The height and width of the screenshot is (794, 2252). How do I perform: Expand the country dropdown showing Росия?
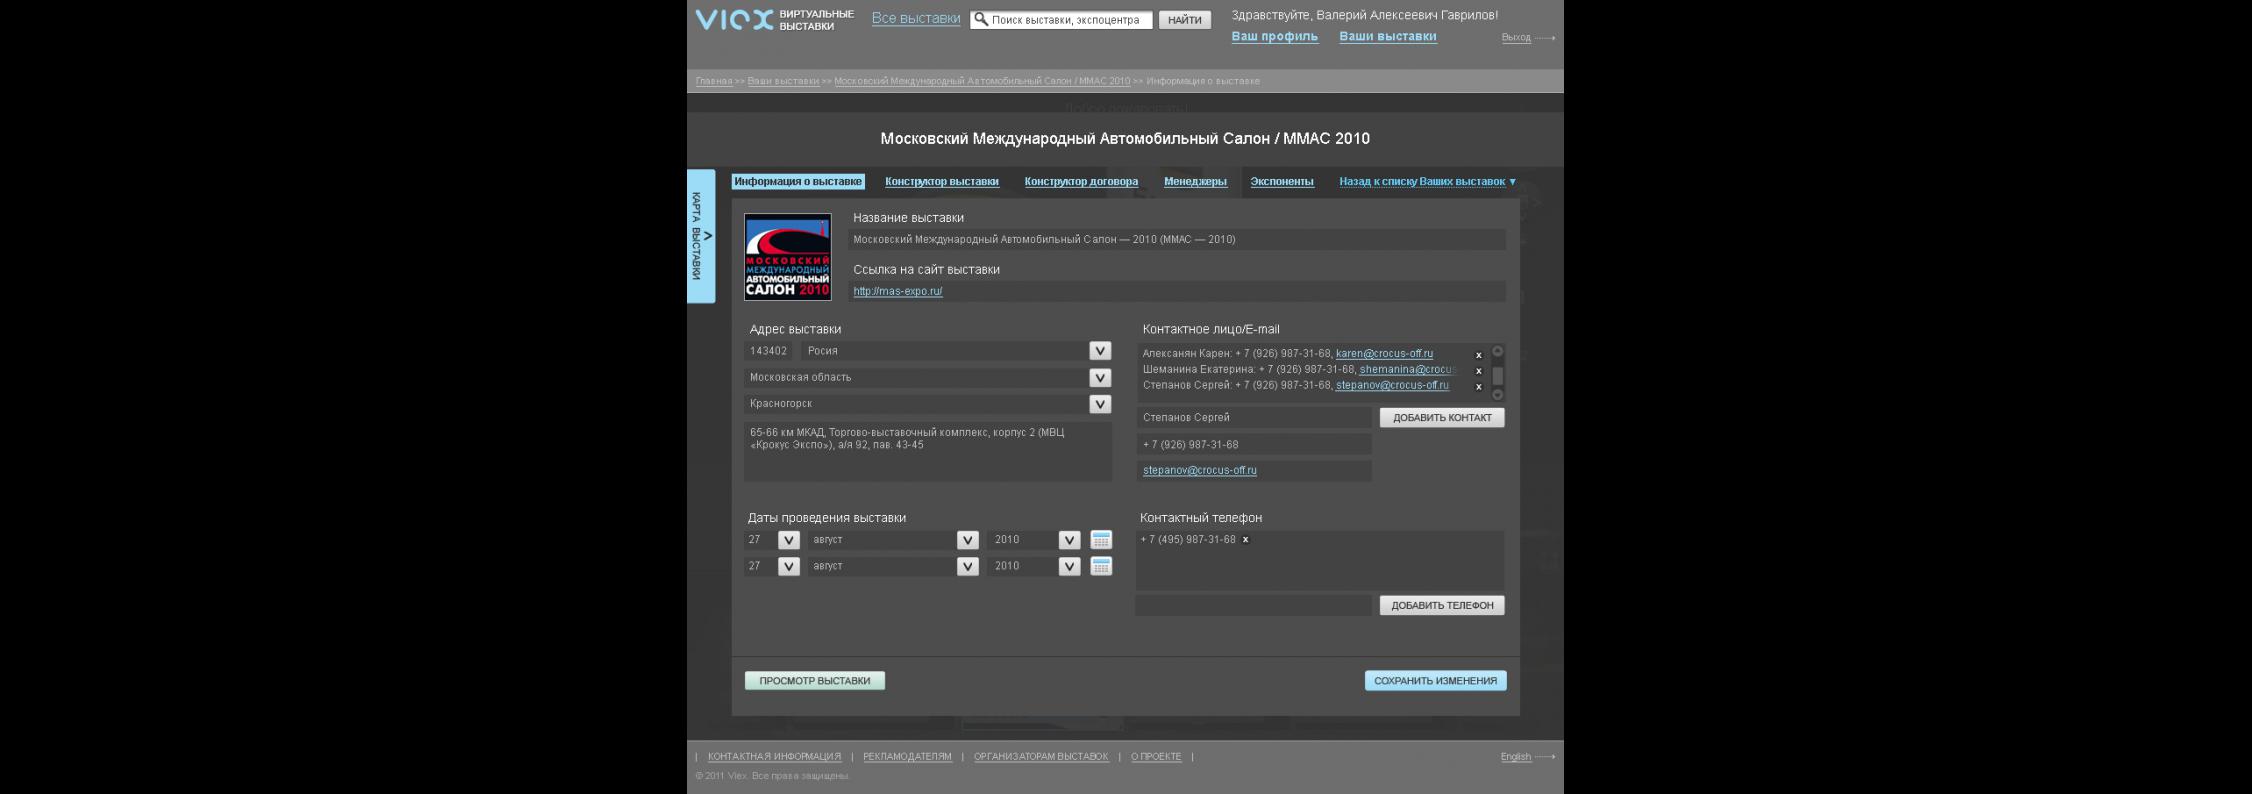pos(1099,351)
